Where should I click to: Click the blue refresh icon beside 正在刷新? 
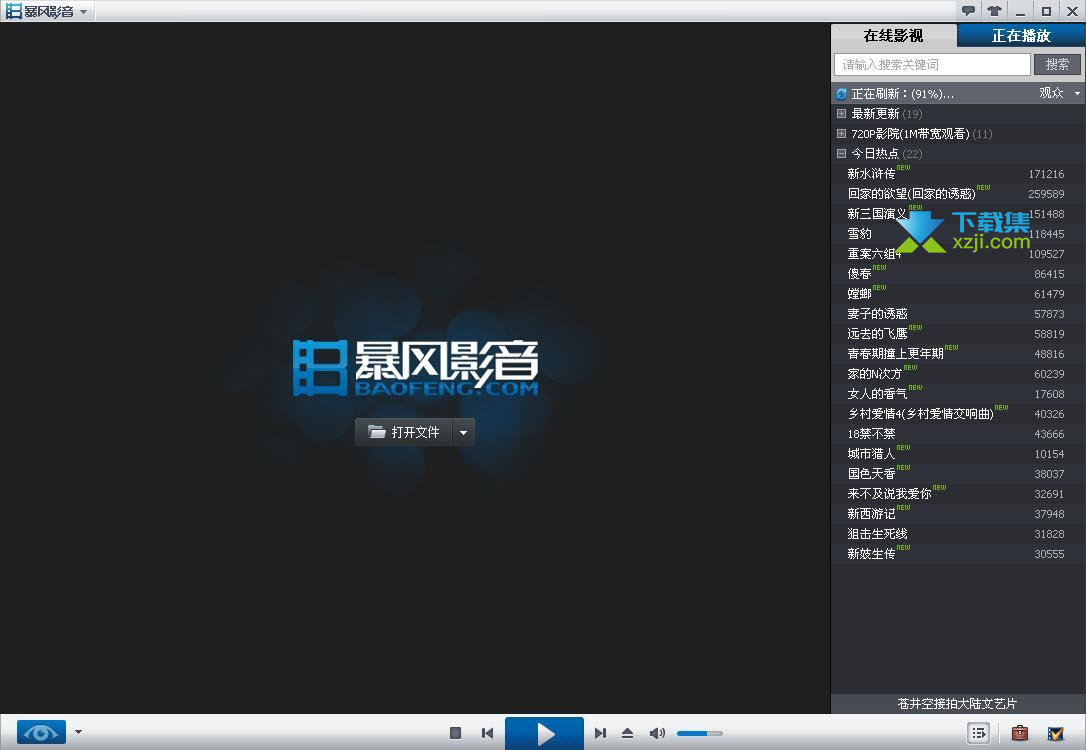[x=842, y=93]
